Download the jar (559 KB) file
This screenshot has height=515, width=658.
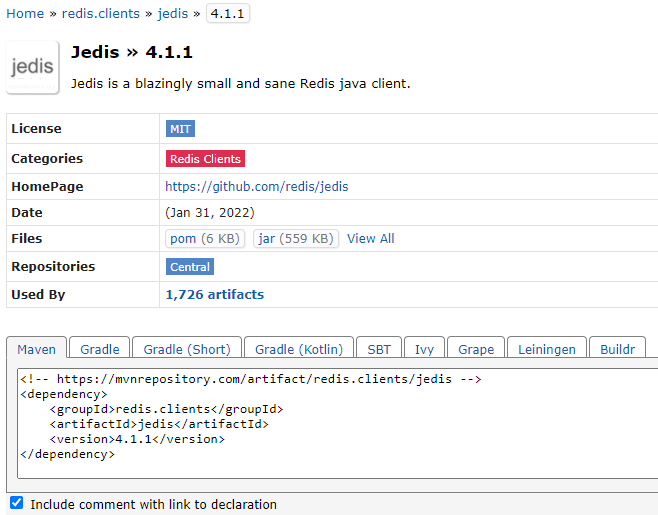point(296,238)
